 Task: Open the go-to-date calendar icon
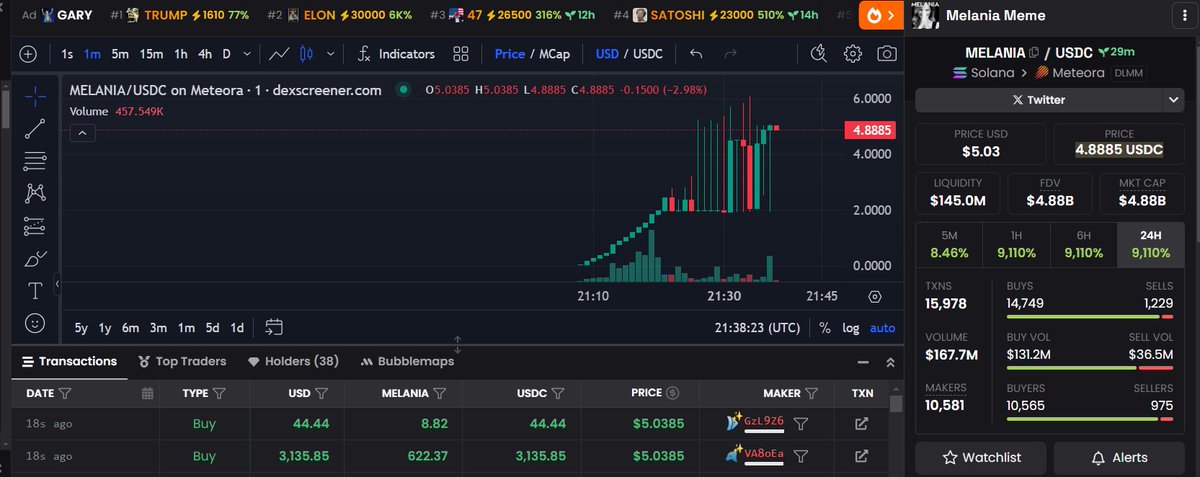(x=274, y=327)
